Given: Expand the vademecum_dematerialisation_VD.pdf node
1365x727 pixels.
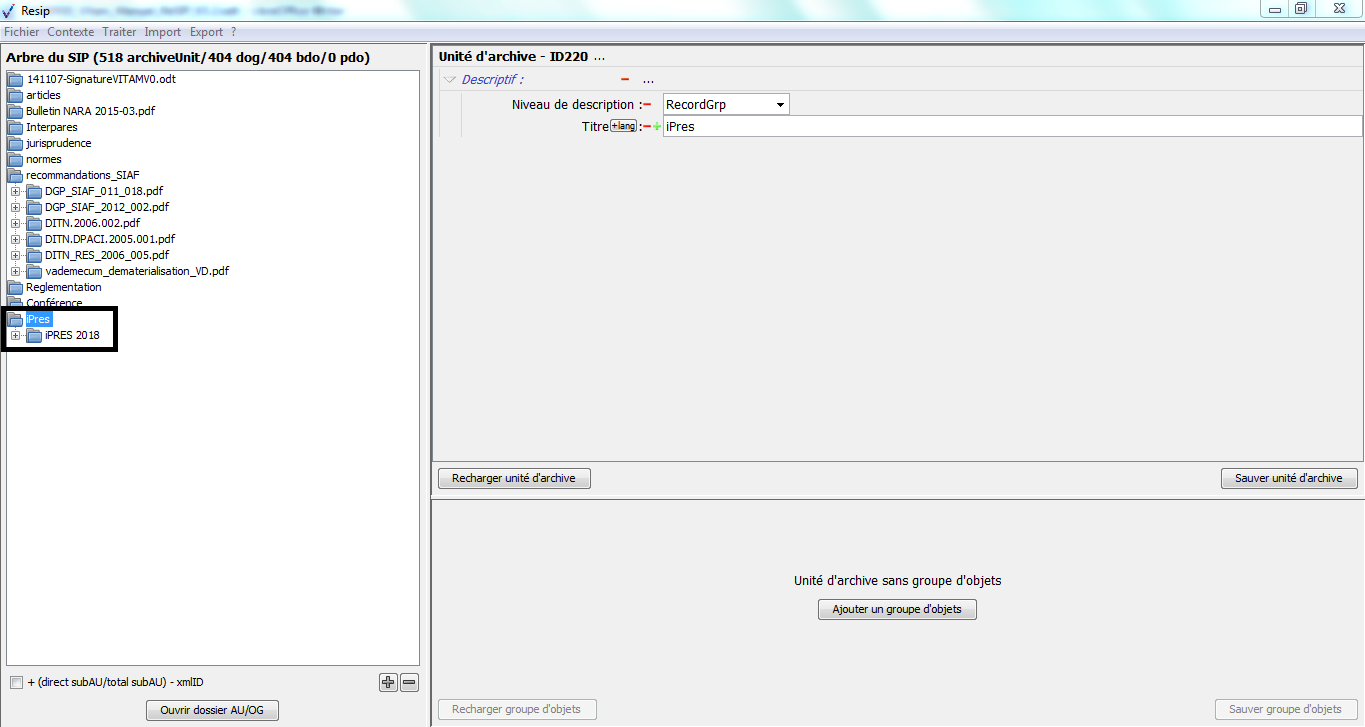Looking at the screenshot, I should point(16,271).
